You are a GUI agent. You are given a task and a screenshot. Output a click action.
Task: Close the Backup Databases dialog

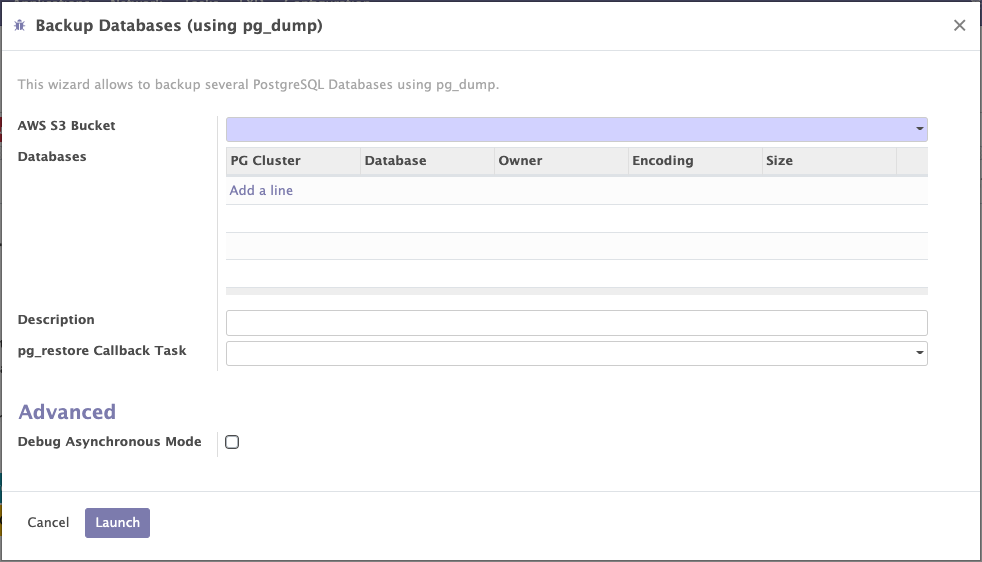[x=959, y=26]
